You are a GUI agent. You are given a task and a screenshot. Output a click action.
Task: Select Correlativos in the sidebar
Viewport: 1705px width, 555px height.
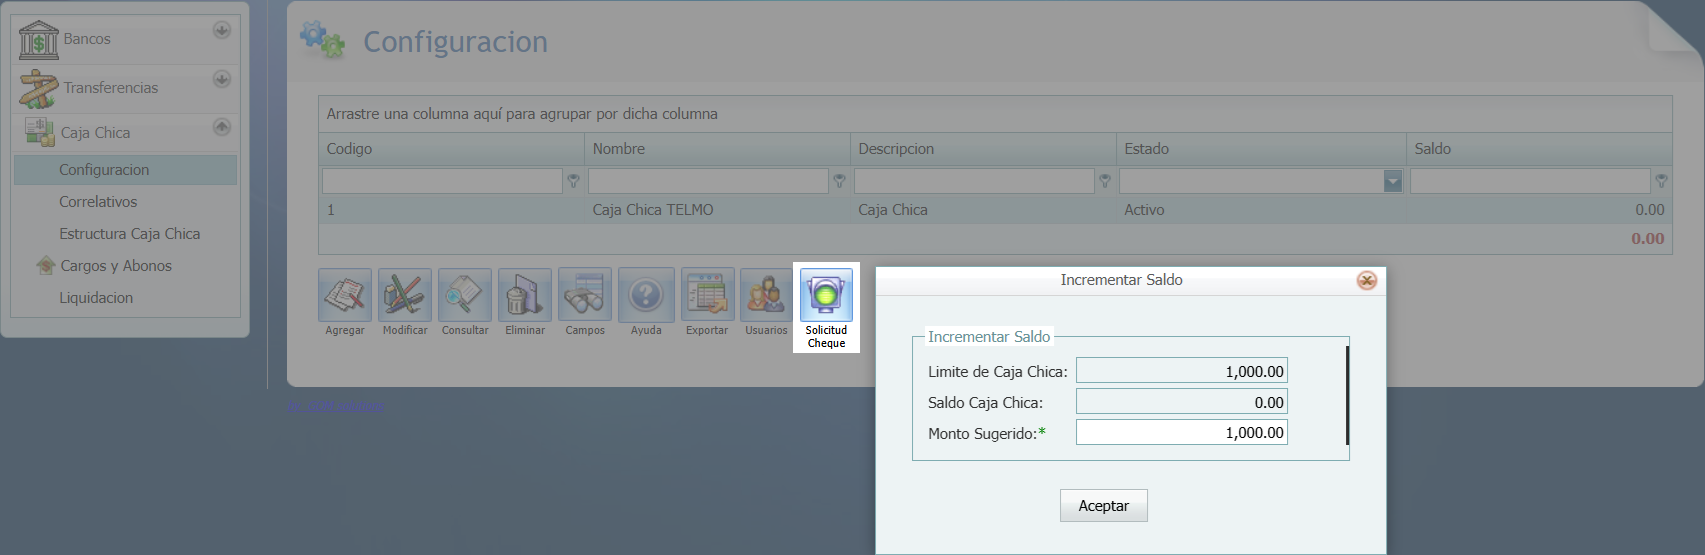tap(98, 202)
